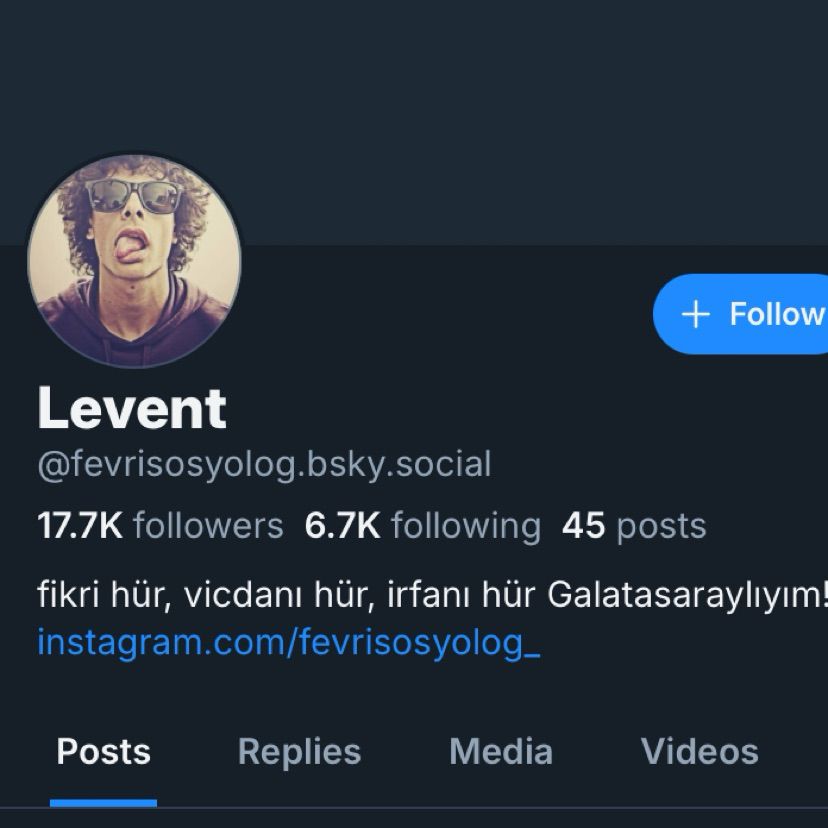
Task: Switch to the Videos tab
Action: (x=699, y=751)
